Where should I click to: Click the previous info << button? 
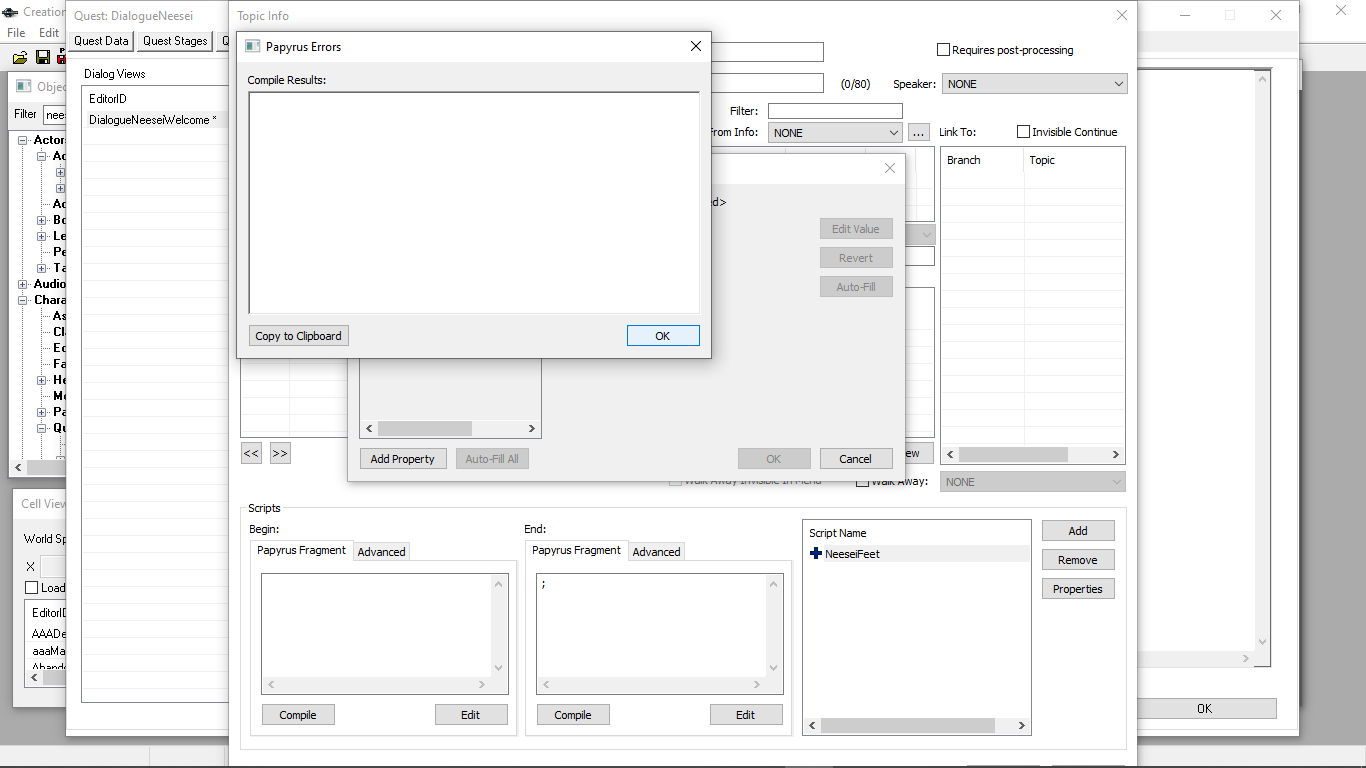click(x=251, y=453)
